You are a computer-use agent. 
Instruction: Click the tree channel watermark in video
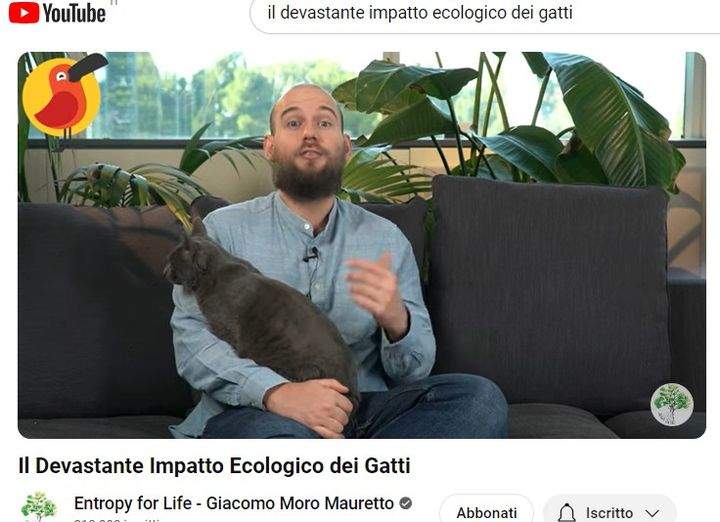[x=672, y=404]
